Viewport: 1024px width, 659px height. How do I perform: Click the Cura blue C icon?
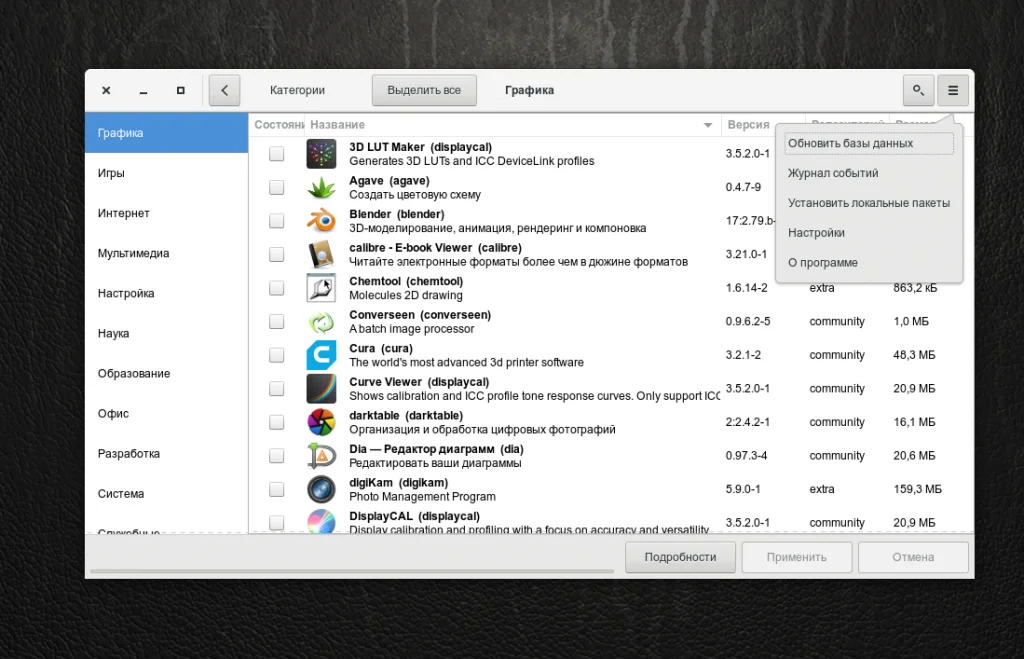321,355
